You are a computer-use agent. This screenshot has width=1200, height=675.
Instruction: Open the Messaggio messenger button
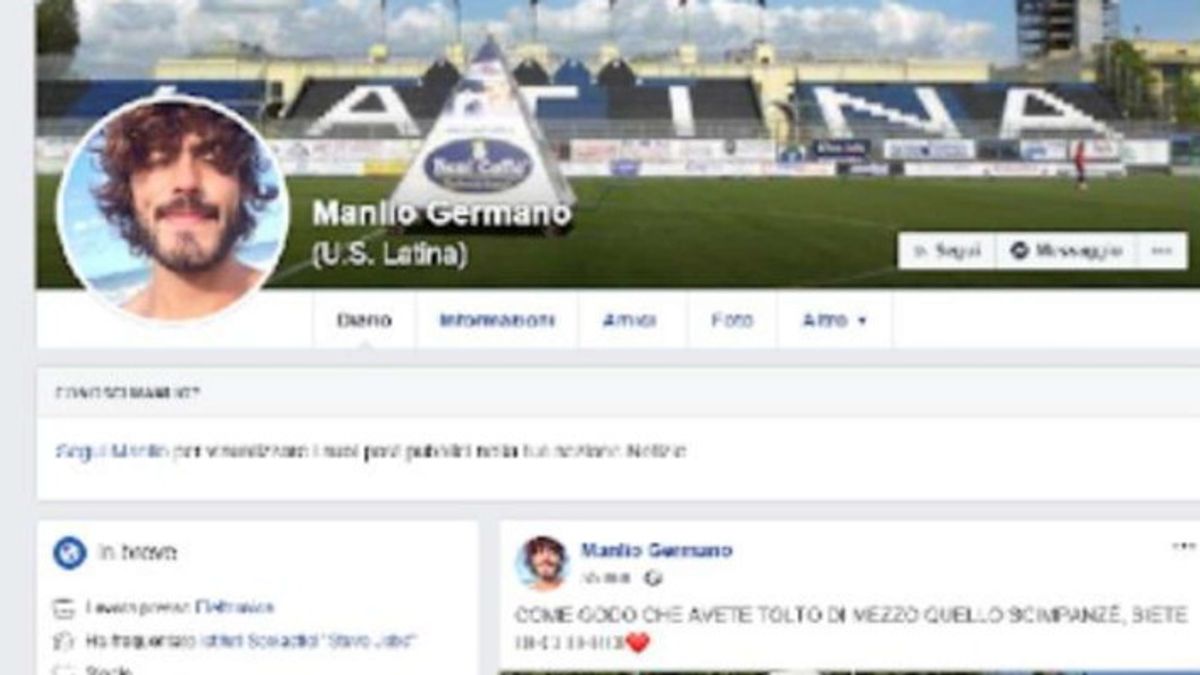(1066, 251)
